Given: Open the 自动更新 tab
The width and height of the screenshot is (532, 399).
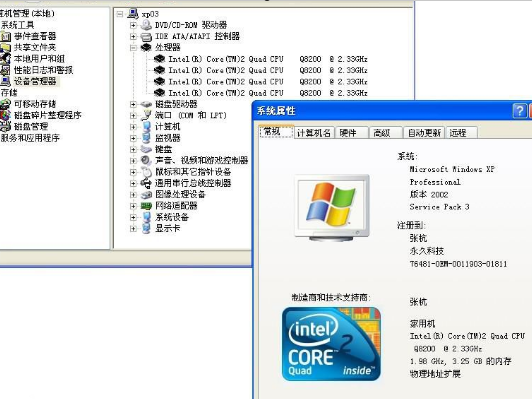Looking at the screenshot, I should pos(424,133).
